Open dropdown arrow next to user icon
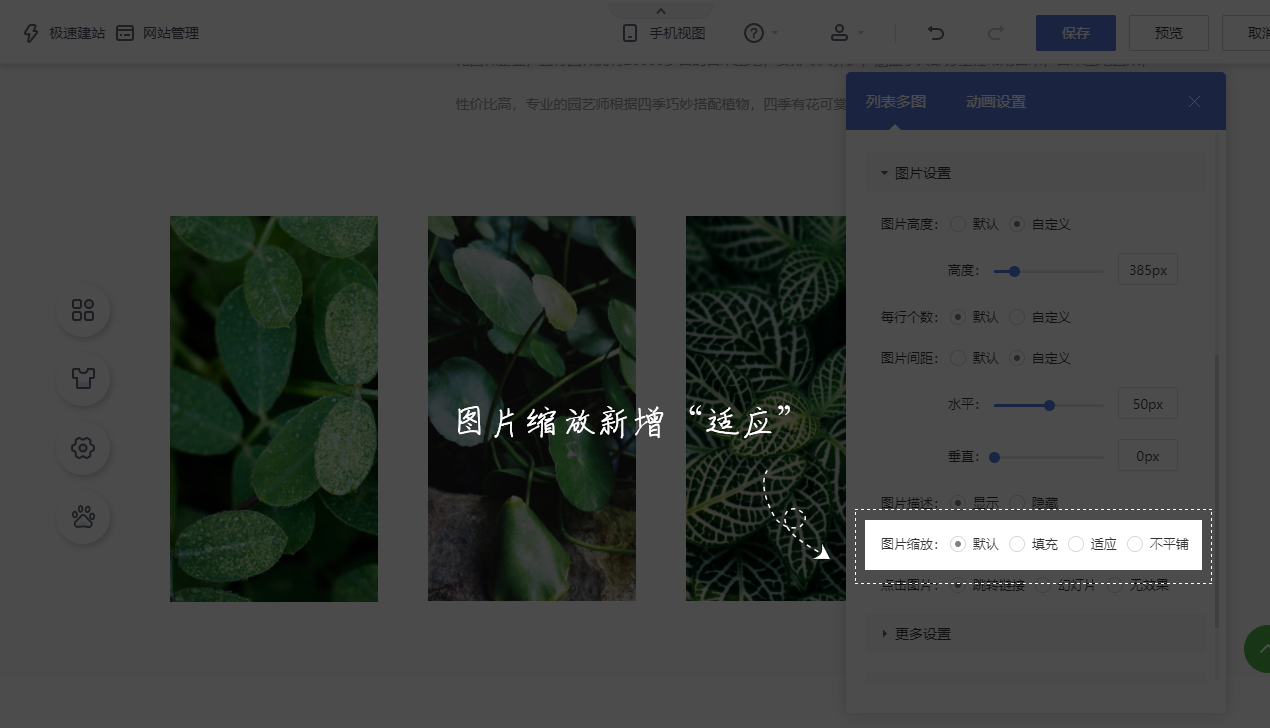1270x728 pixels. 861,33
